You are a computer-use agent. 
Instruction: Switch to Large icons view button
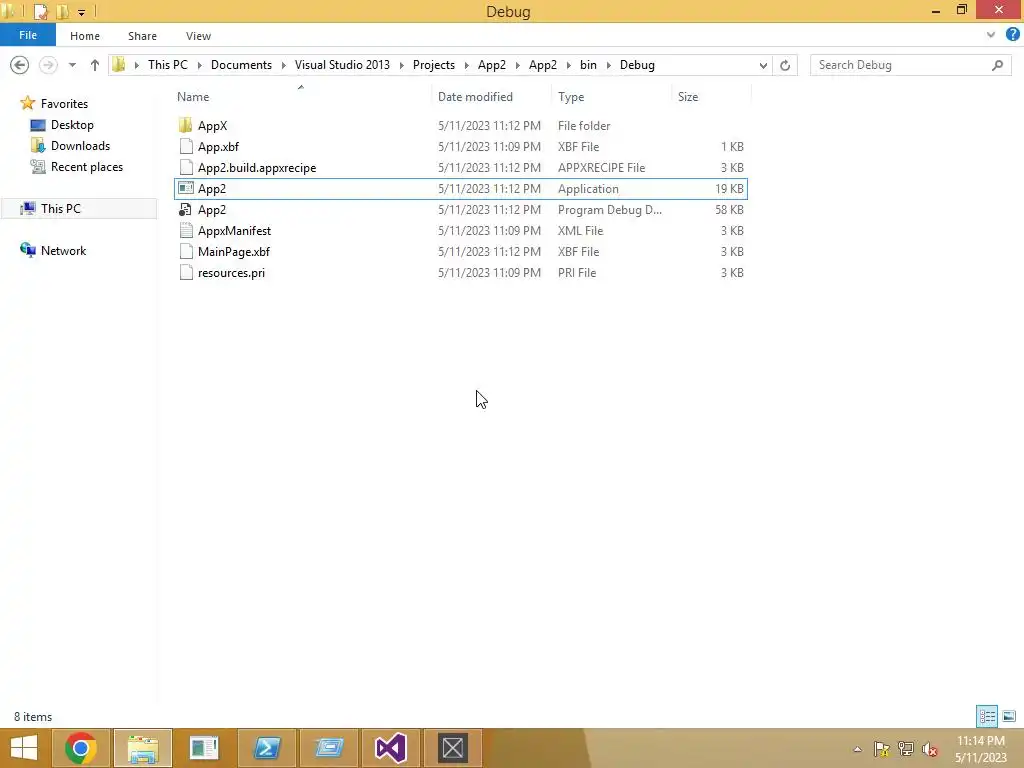(x=1008, y=716)
